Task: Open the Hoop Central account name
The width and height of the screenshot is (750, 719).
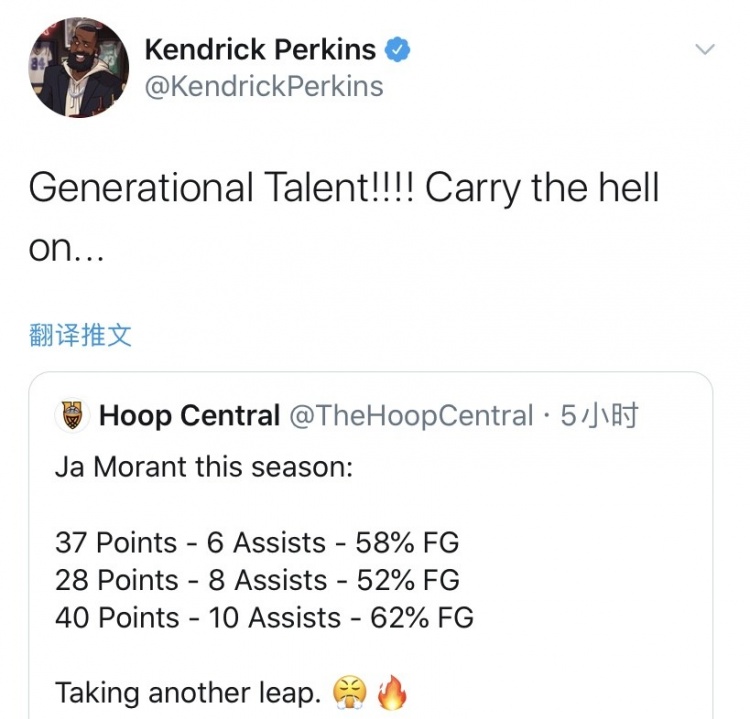Action: 189,416
